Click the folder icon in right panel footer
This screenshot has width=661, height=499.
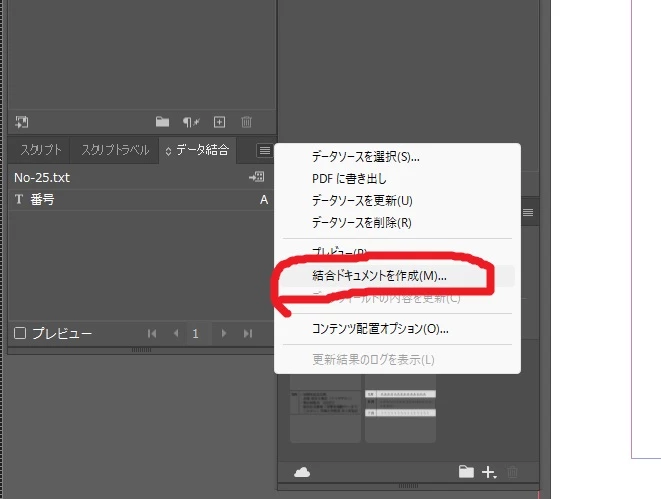click(466, 472)
